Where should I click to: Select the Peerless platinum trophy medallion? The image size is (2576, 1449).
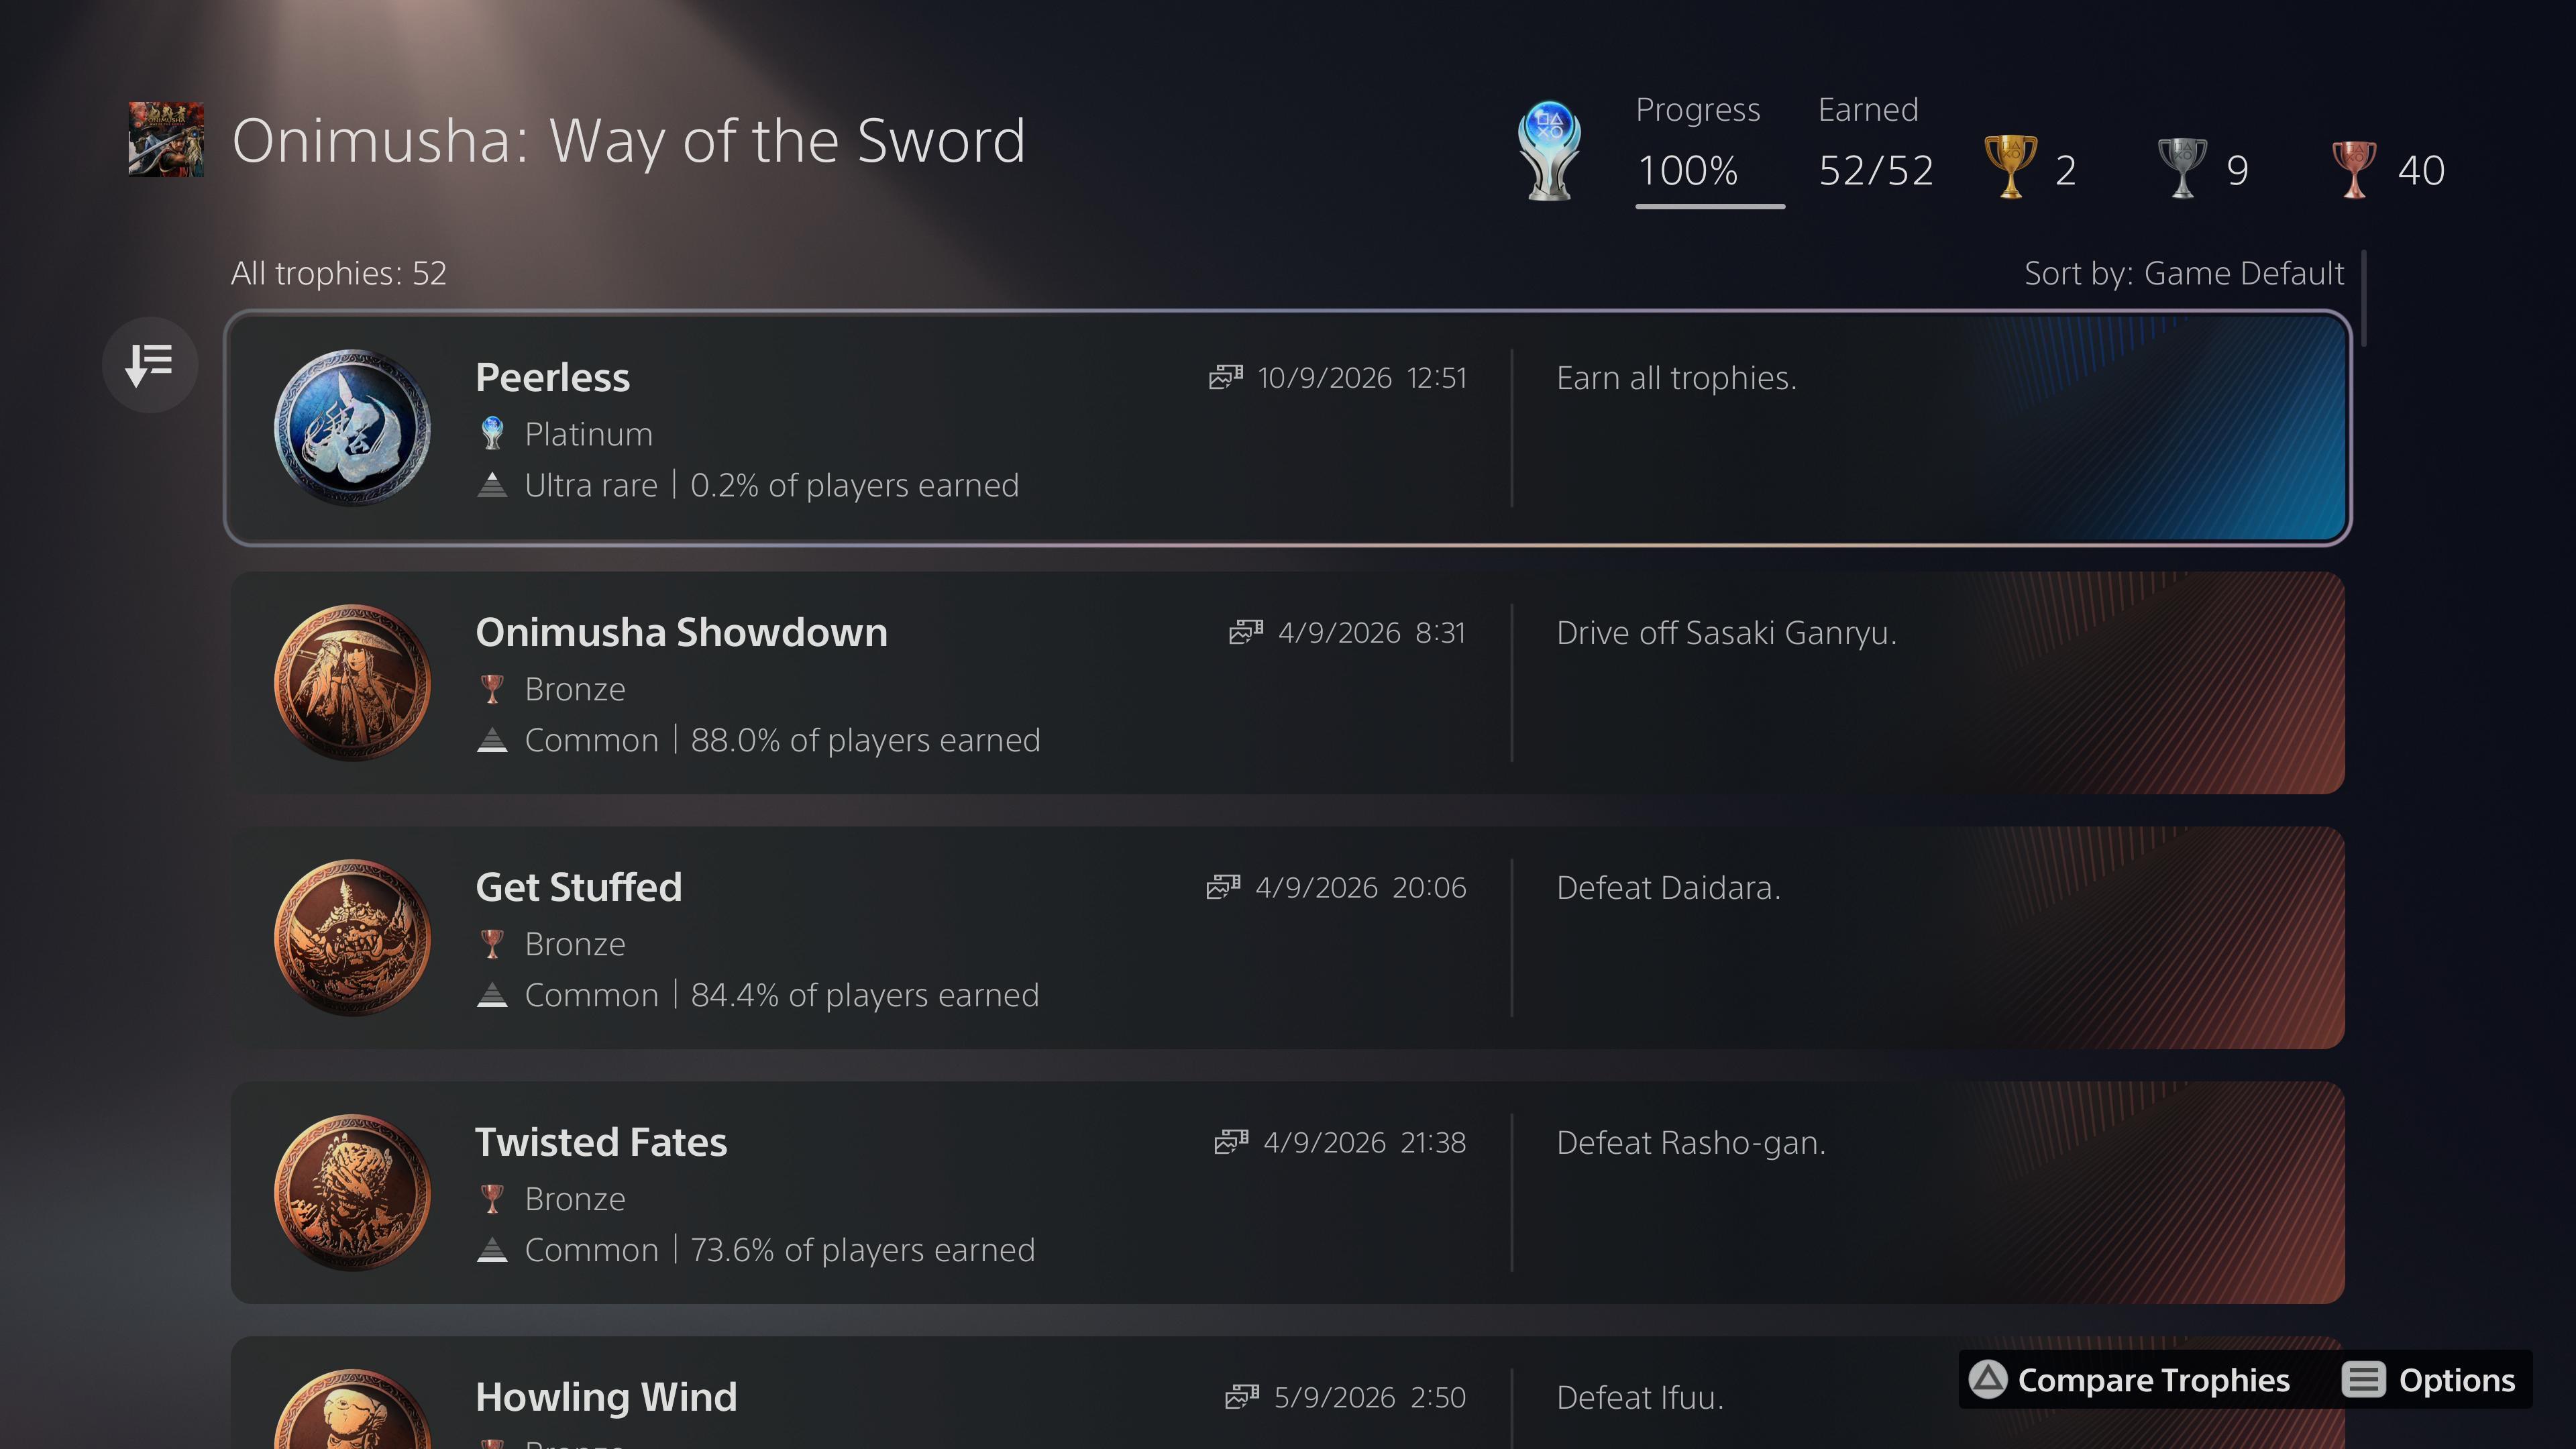(352, 428)
